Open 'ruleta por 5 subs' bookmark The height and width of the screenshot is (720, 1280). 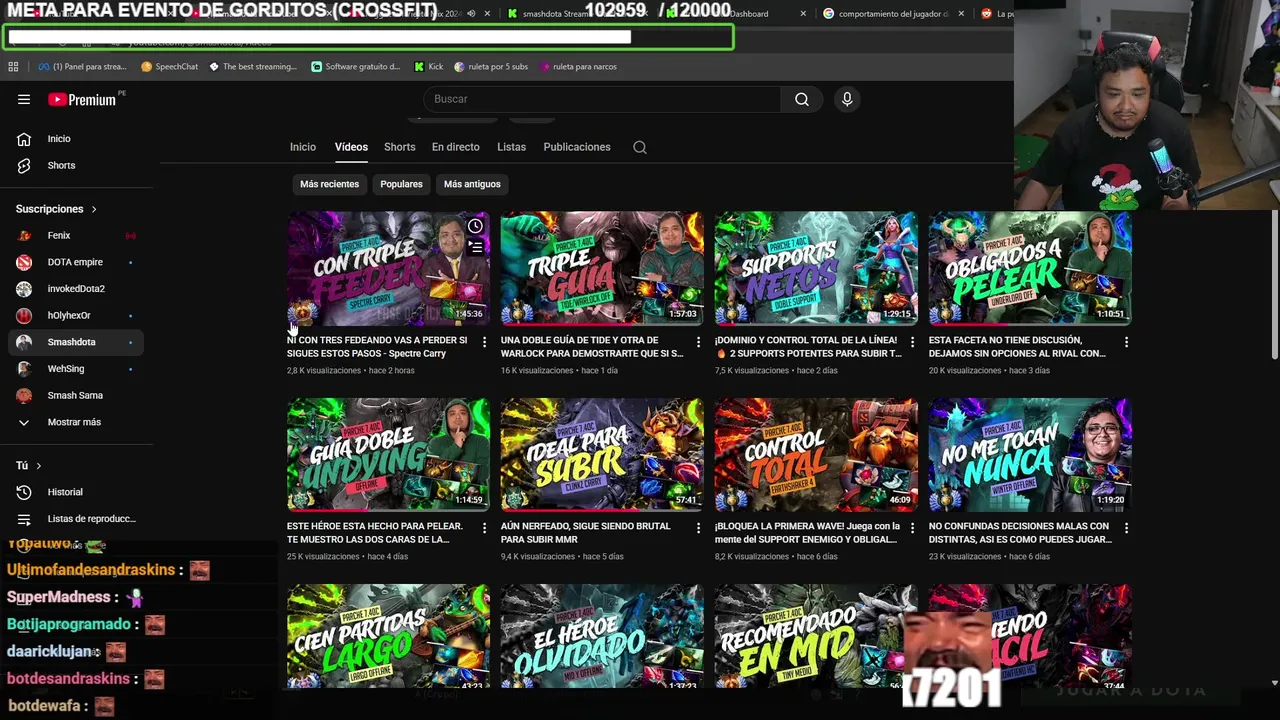tap(490, 67)
